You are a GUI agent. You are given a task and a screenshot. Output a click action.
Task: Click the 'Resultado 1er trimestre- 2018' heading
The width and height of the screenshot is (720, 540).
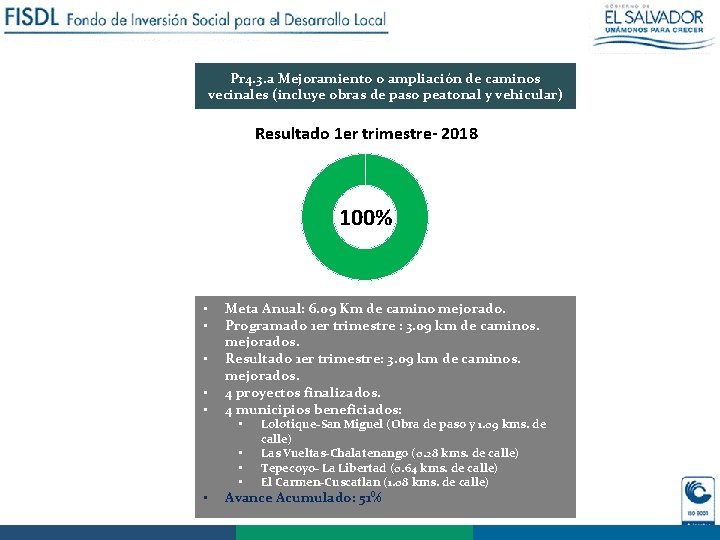[366, 134]
